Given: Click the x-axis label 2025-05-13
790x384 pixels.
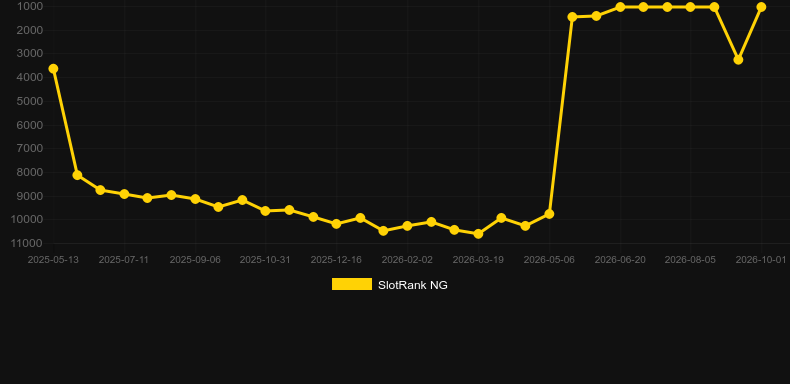Looking at the screenshot, I should (x=53, y=260).
